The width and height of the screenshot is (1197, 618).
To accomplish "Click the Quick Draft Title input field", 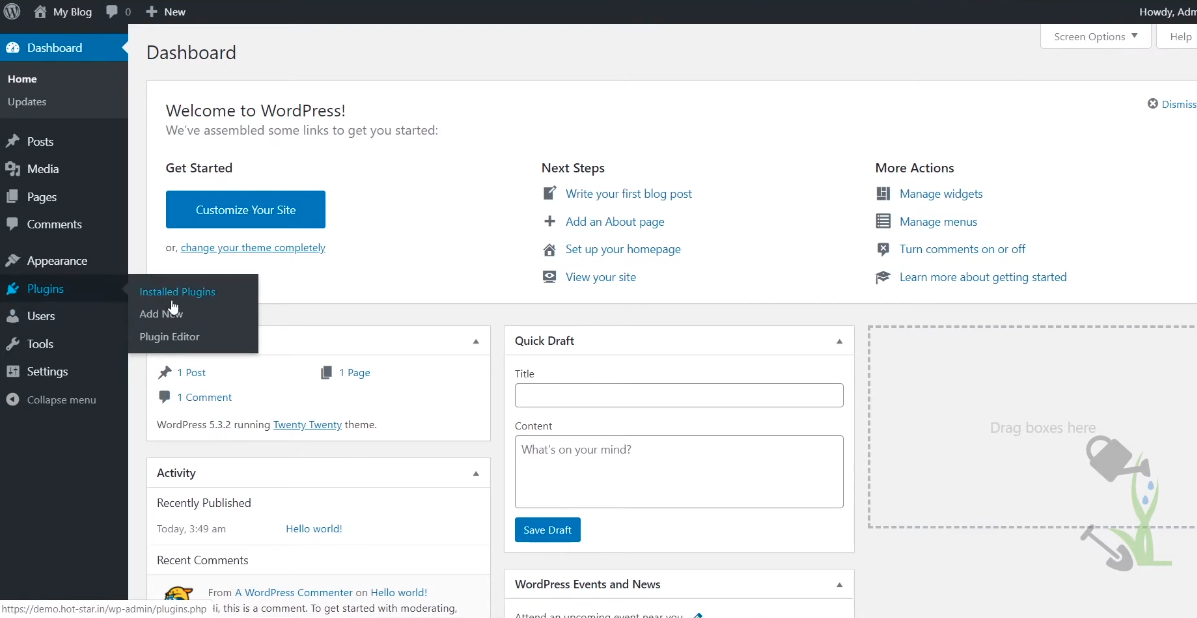I will pos(679,395).
